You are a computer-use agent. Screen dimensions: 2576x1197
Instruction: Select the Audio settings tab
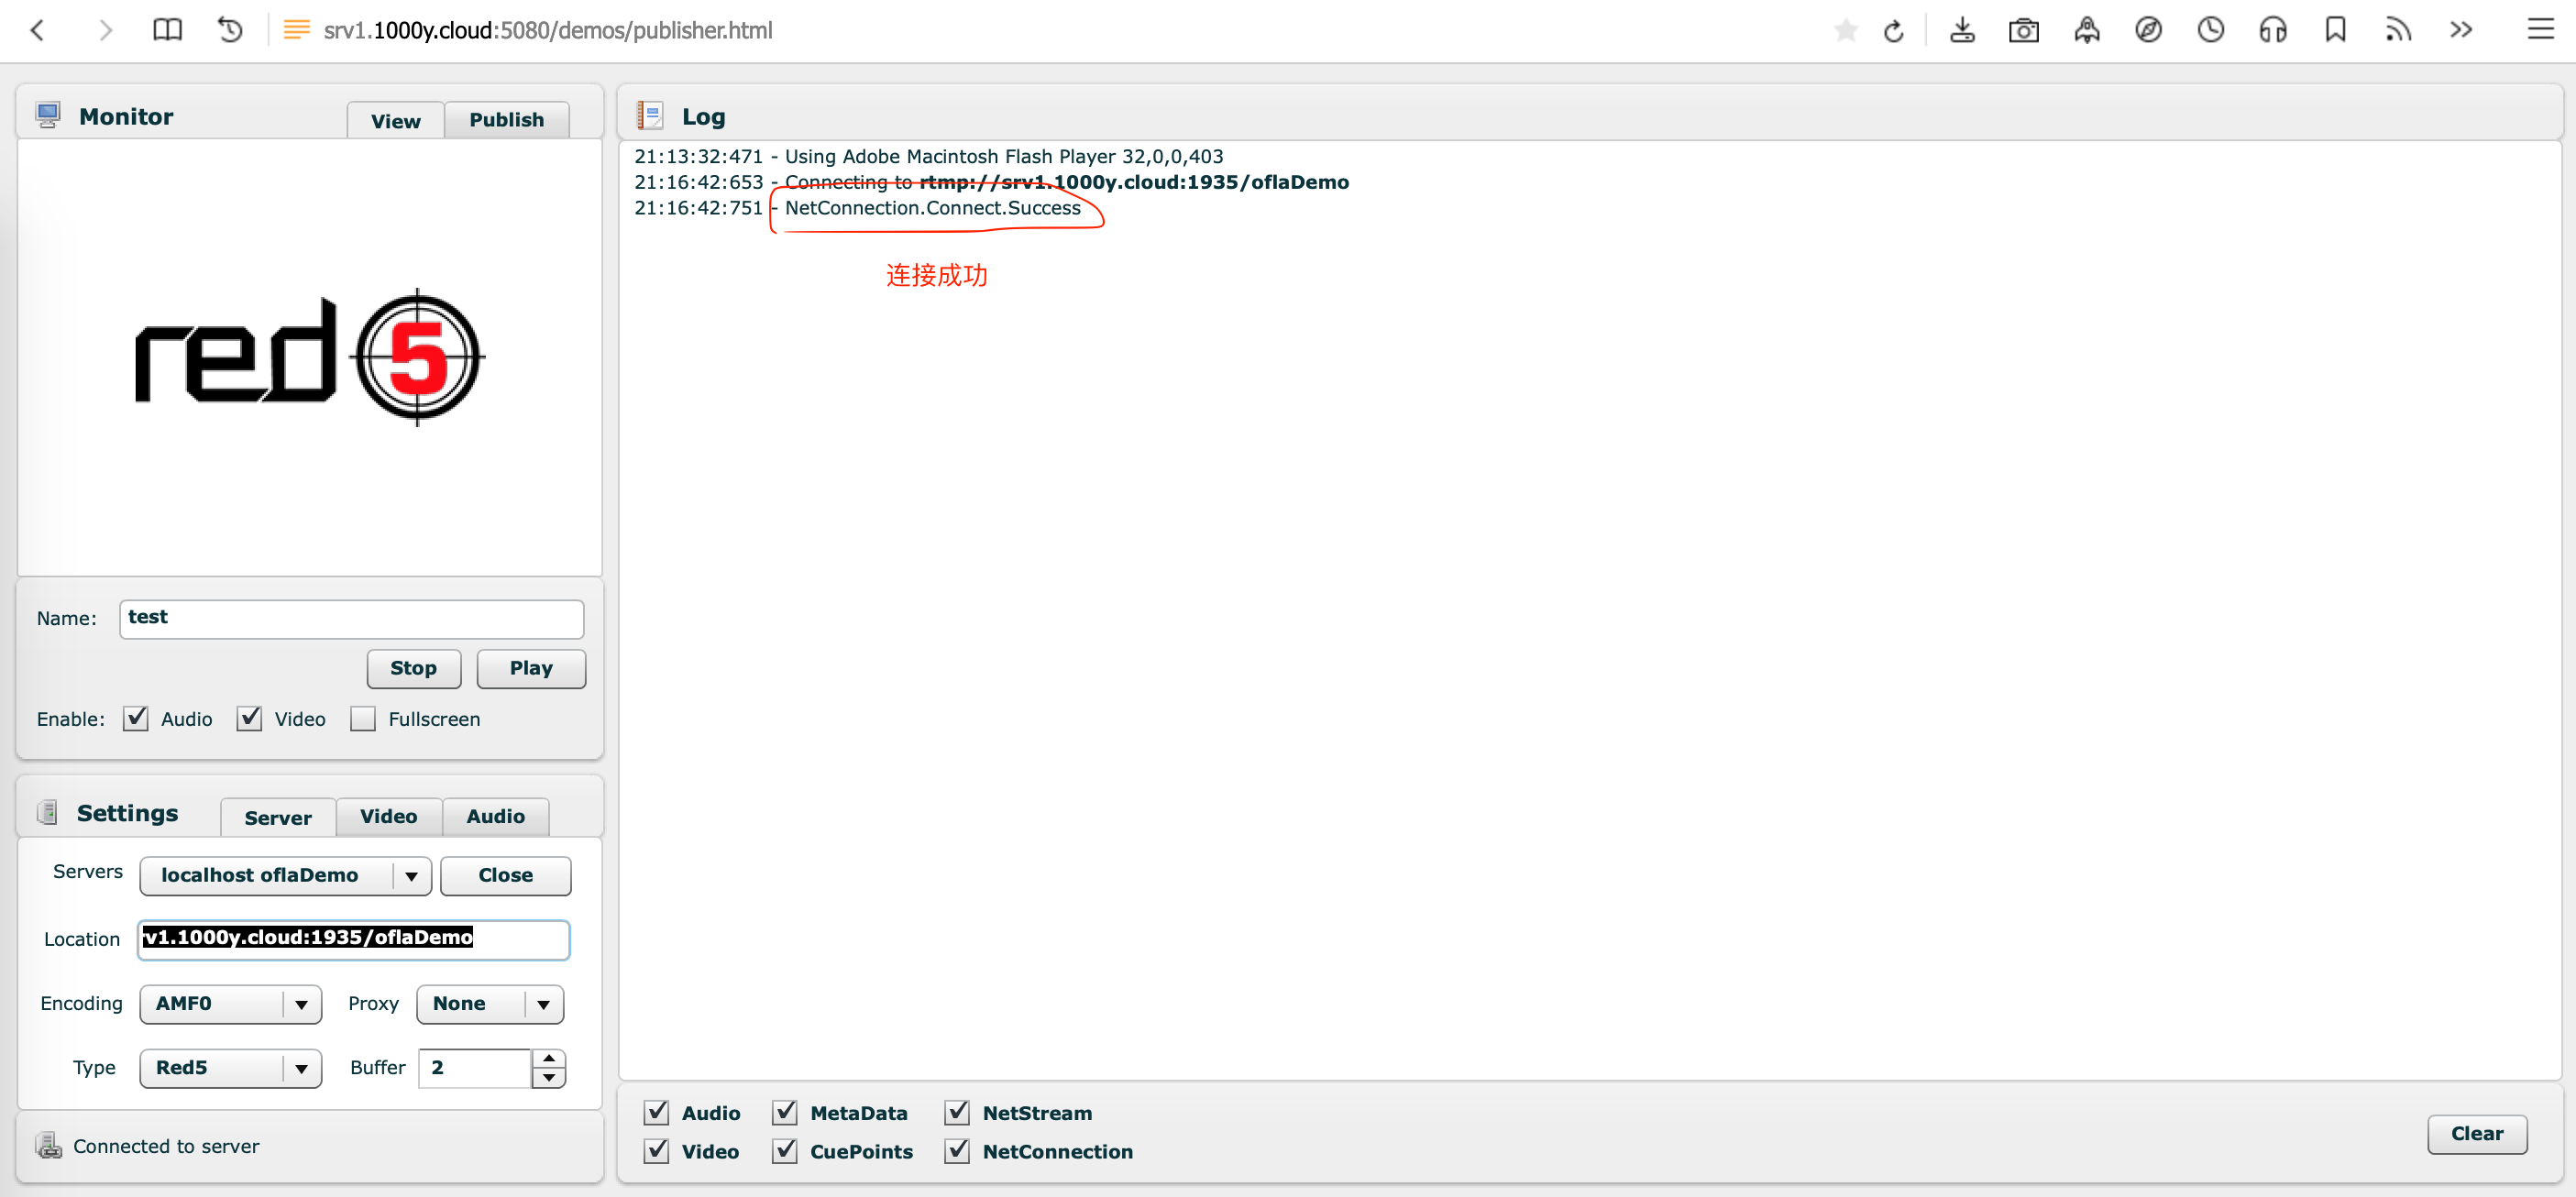pos(496,816)
